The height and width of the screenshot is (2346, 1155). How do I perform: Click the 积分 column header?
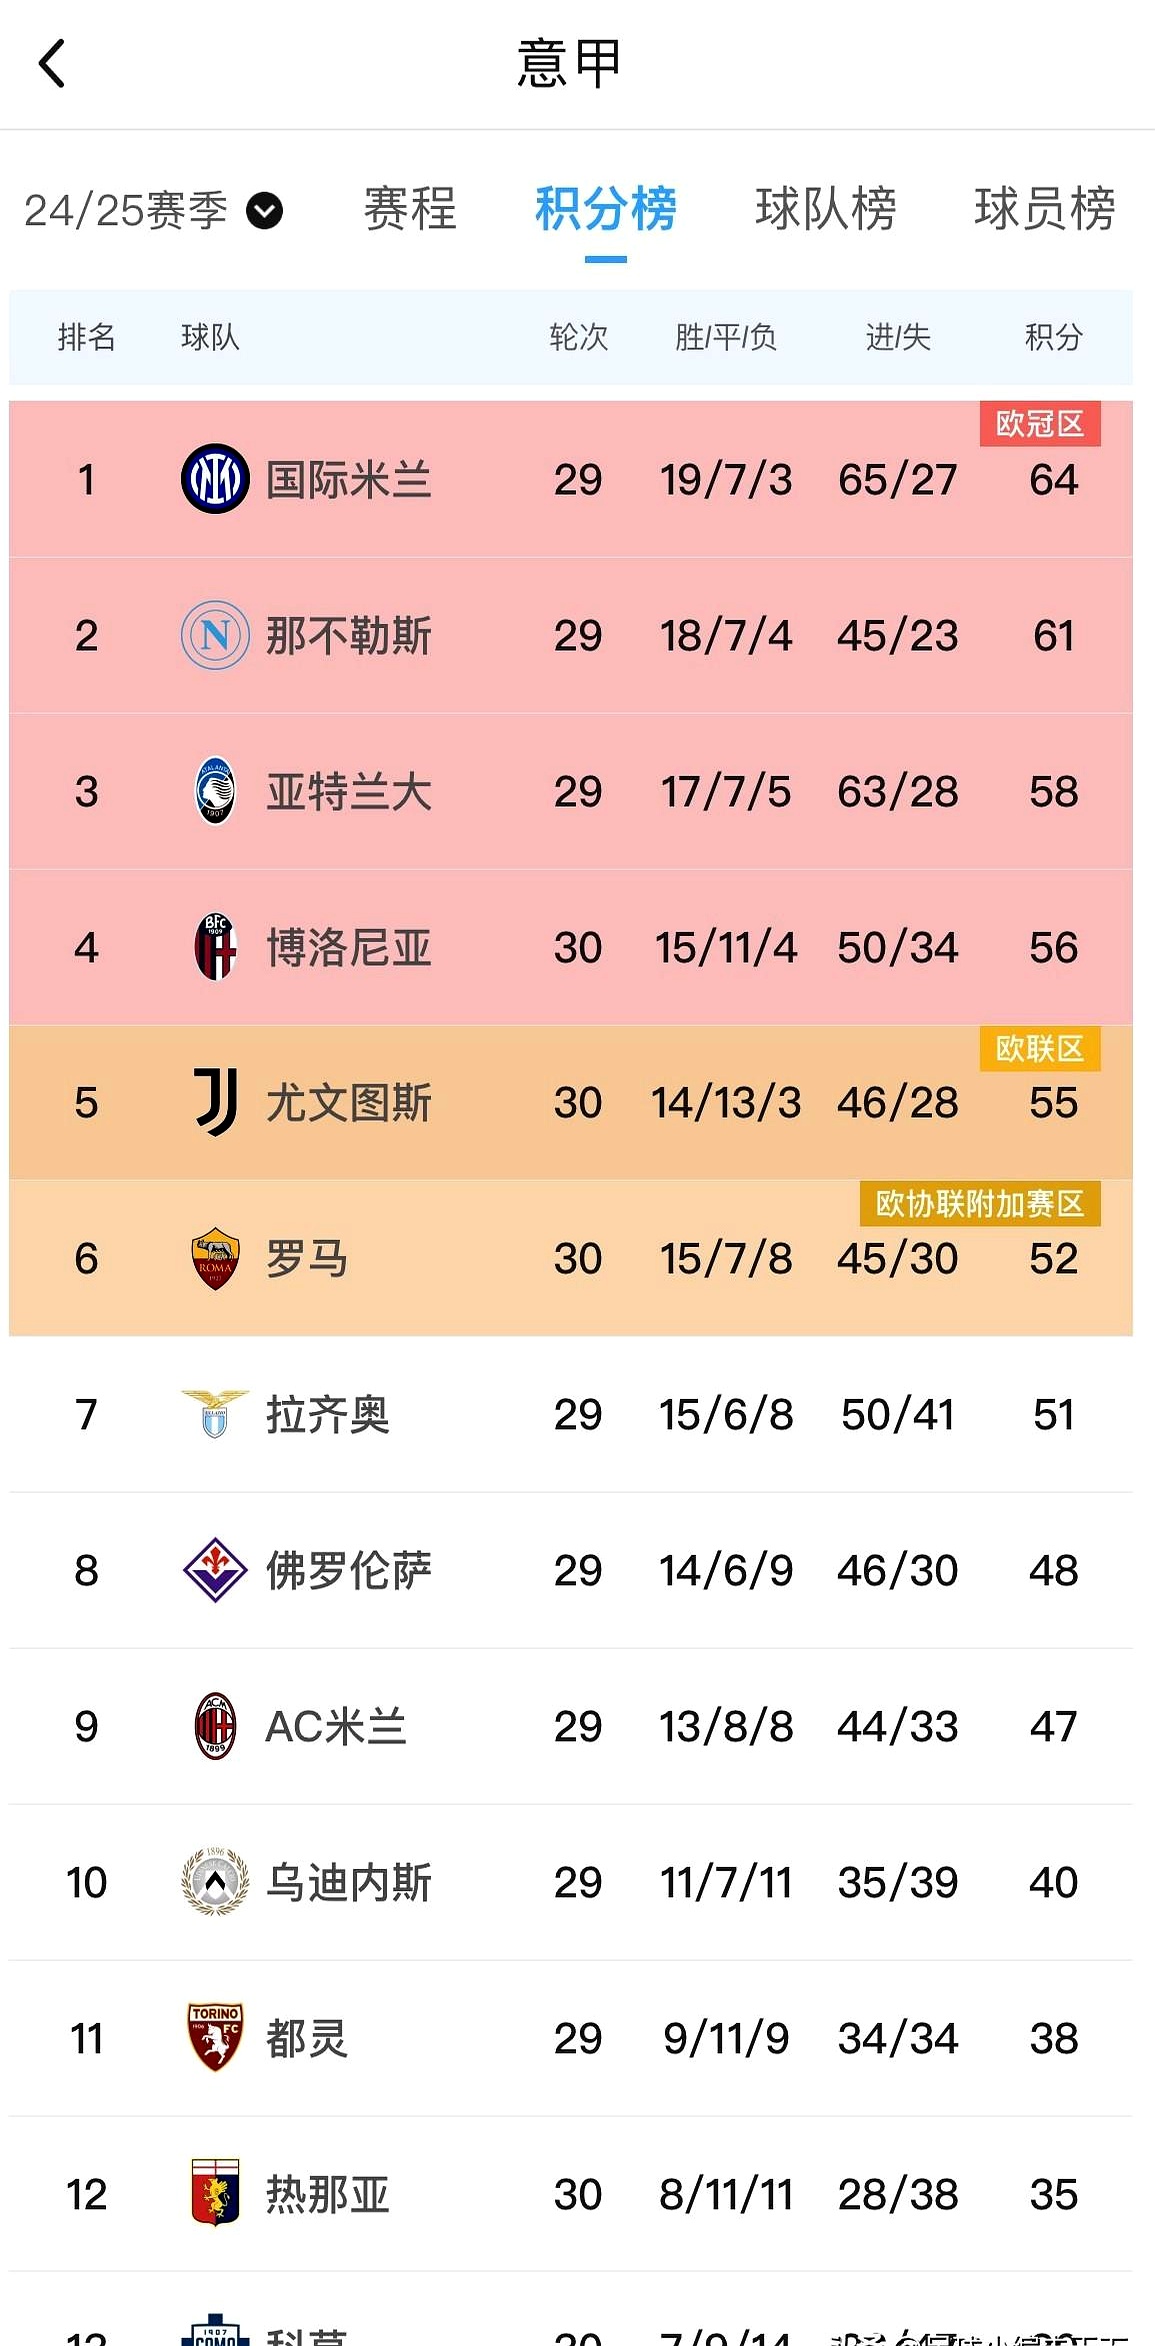(x=1053, y=338)
